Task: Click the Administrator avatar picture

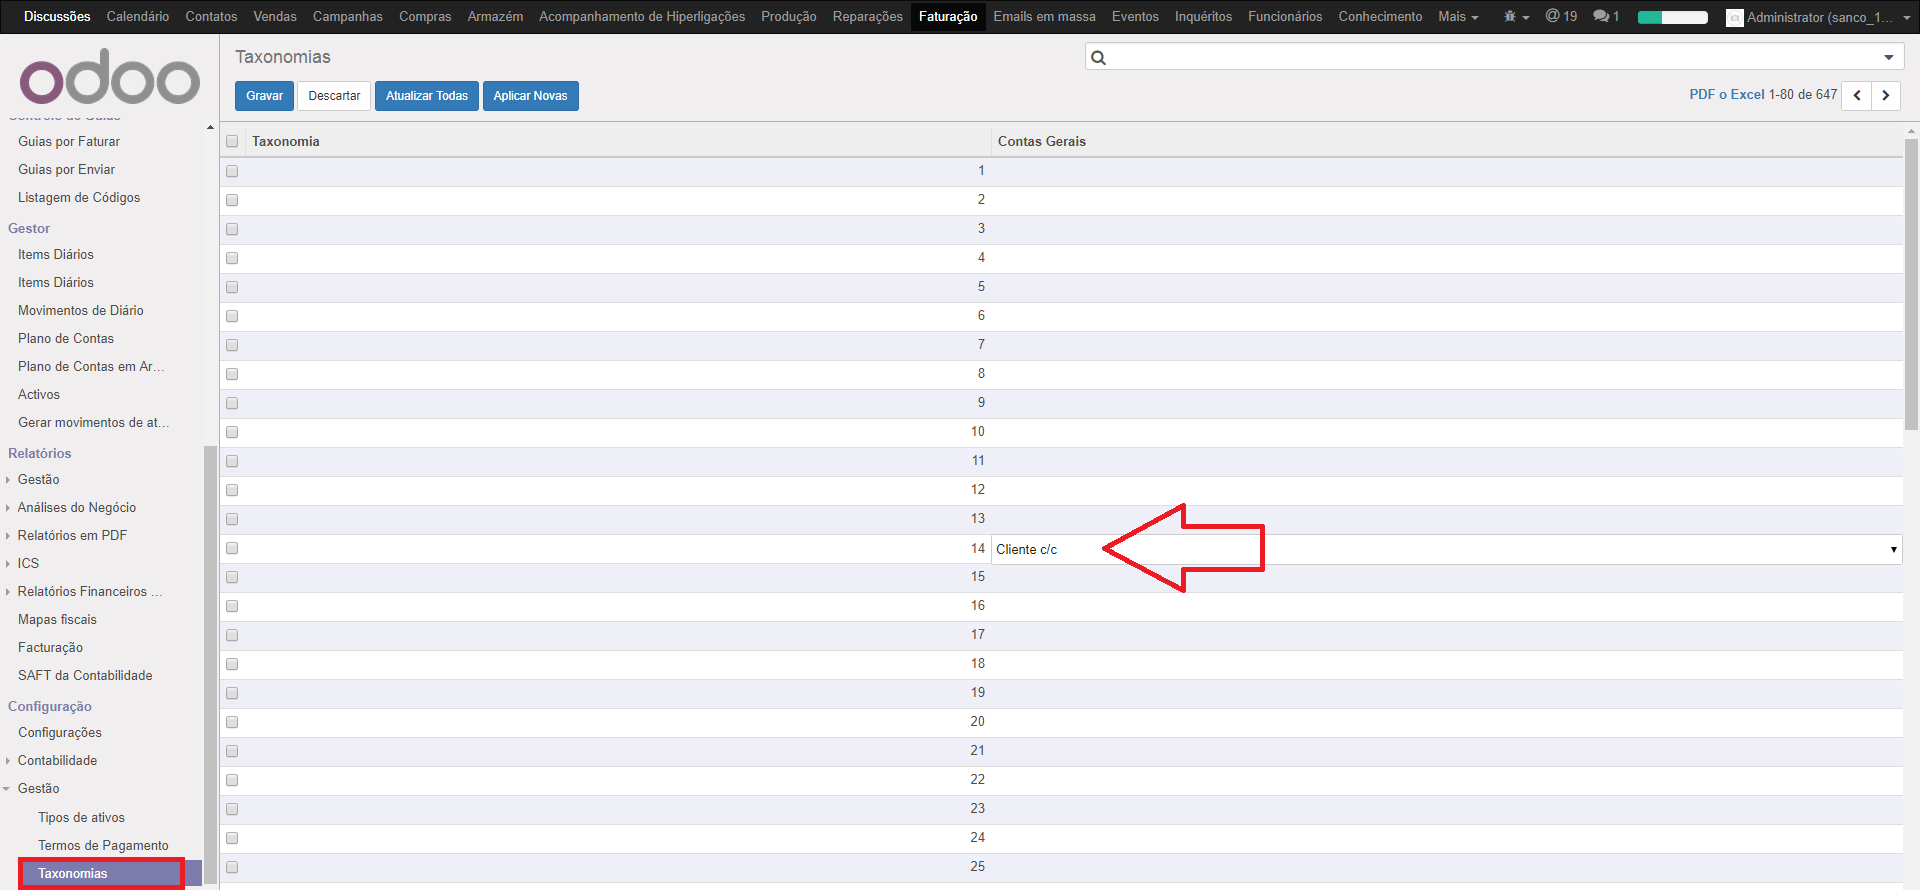Action: point(1735,18)
